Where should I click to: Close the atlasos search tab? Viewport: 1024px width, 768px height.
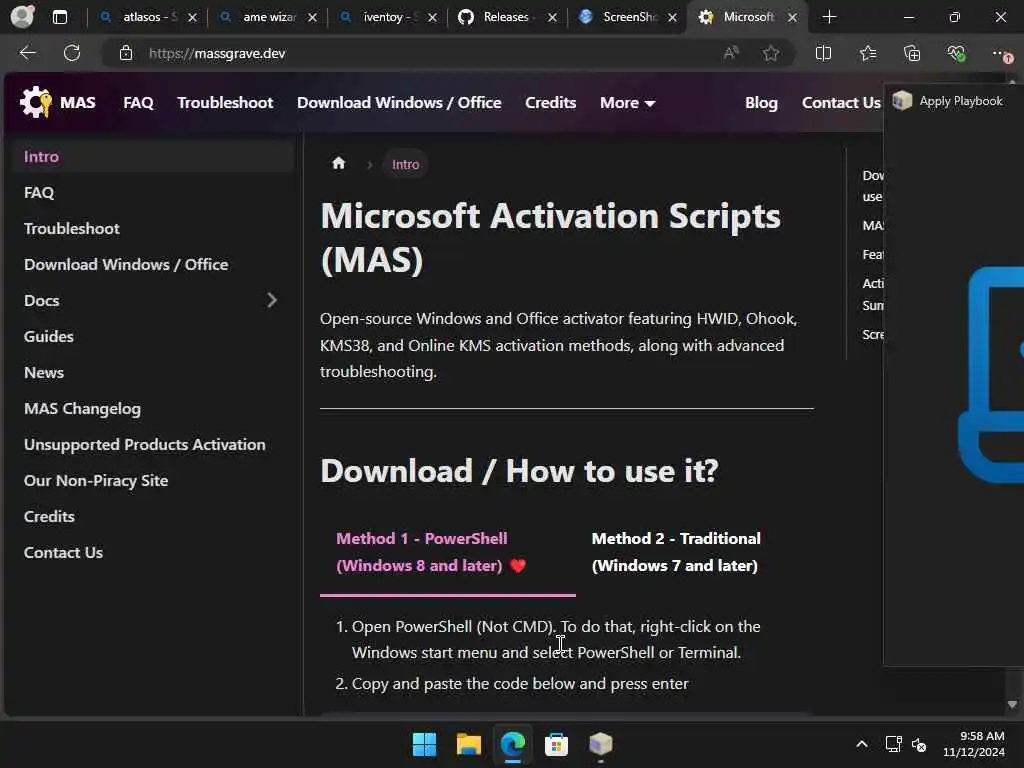coord(192,18)
